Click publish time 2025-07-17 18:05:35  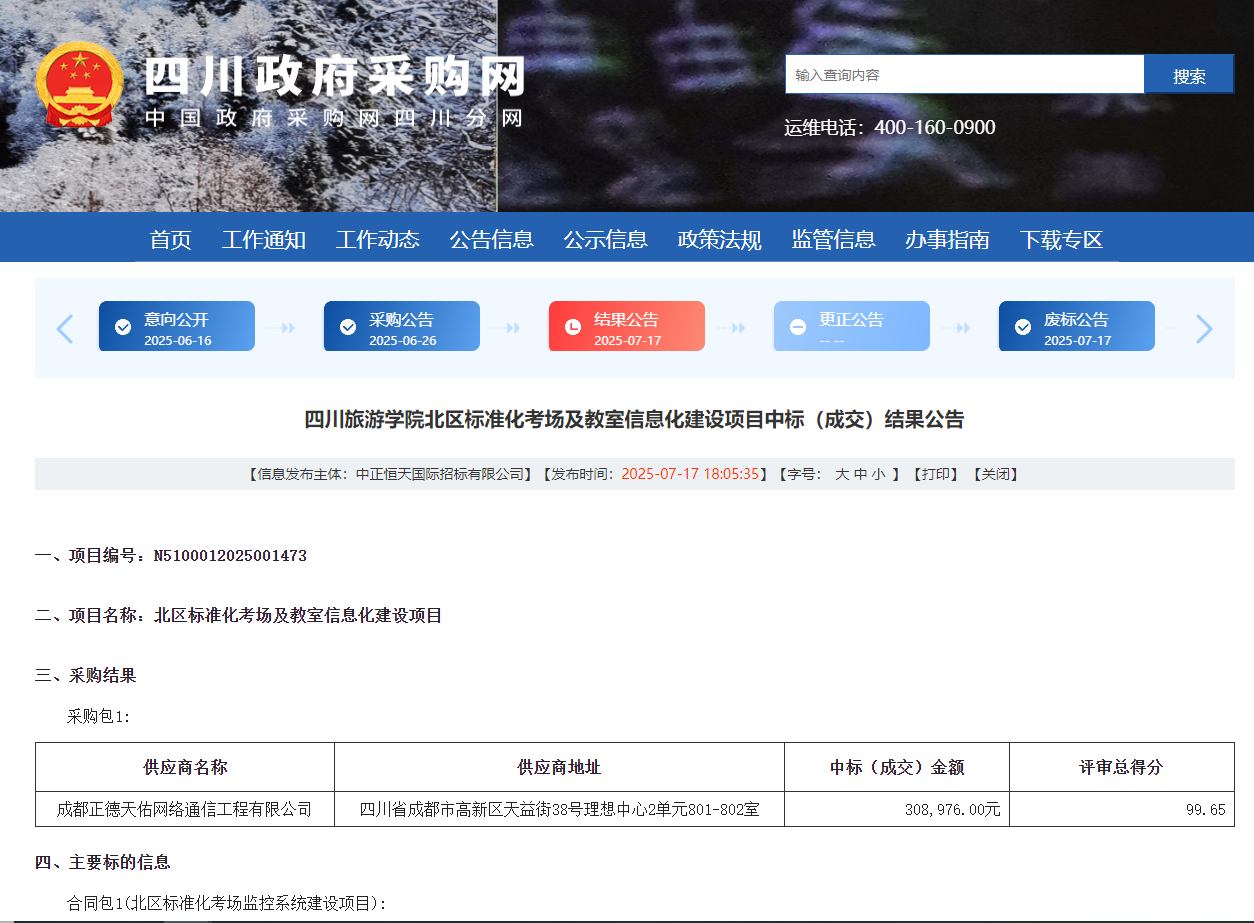click(x=690, y=474)
